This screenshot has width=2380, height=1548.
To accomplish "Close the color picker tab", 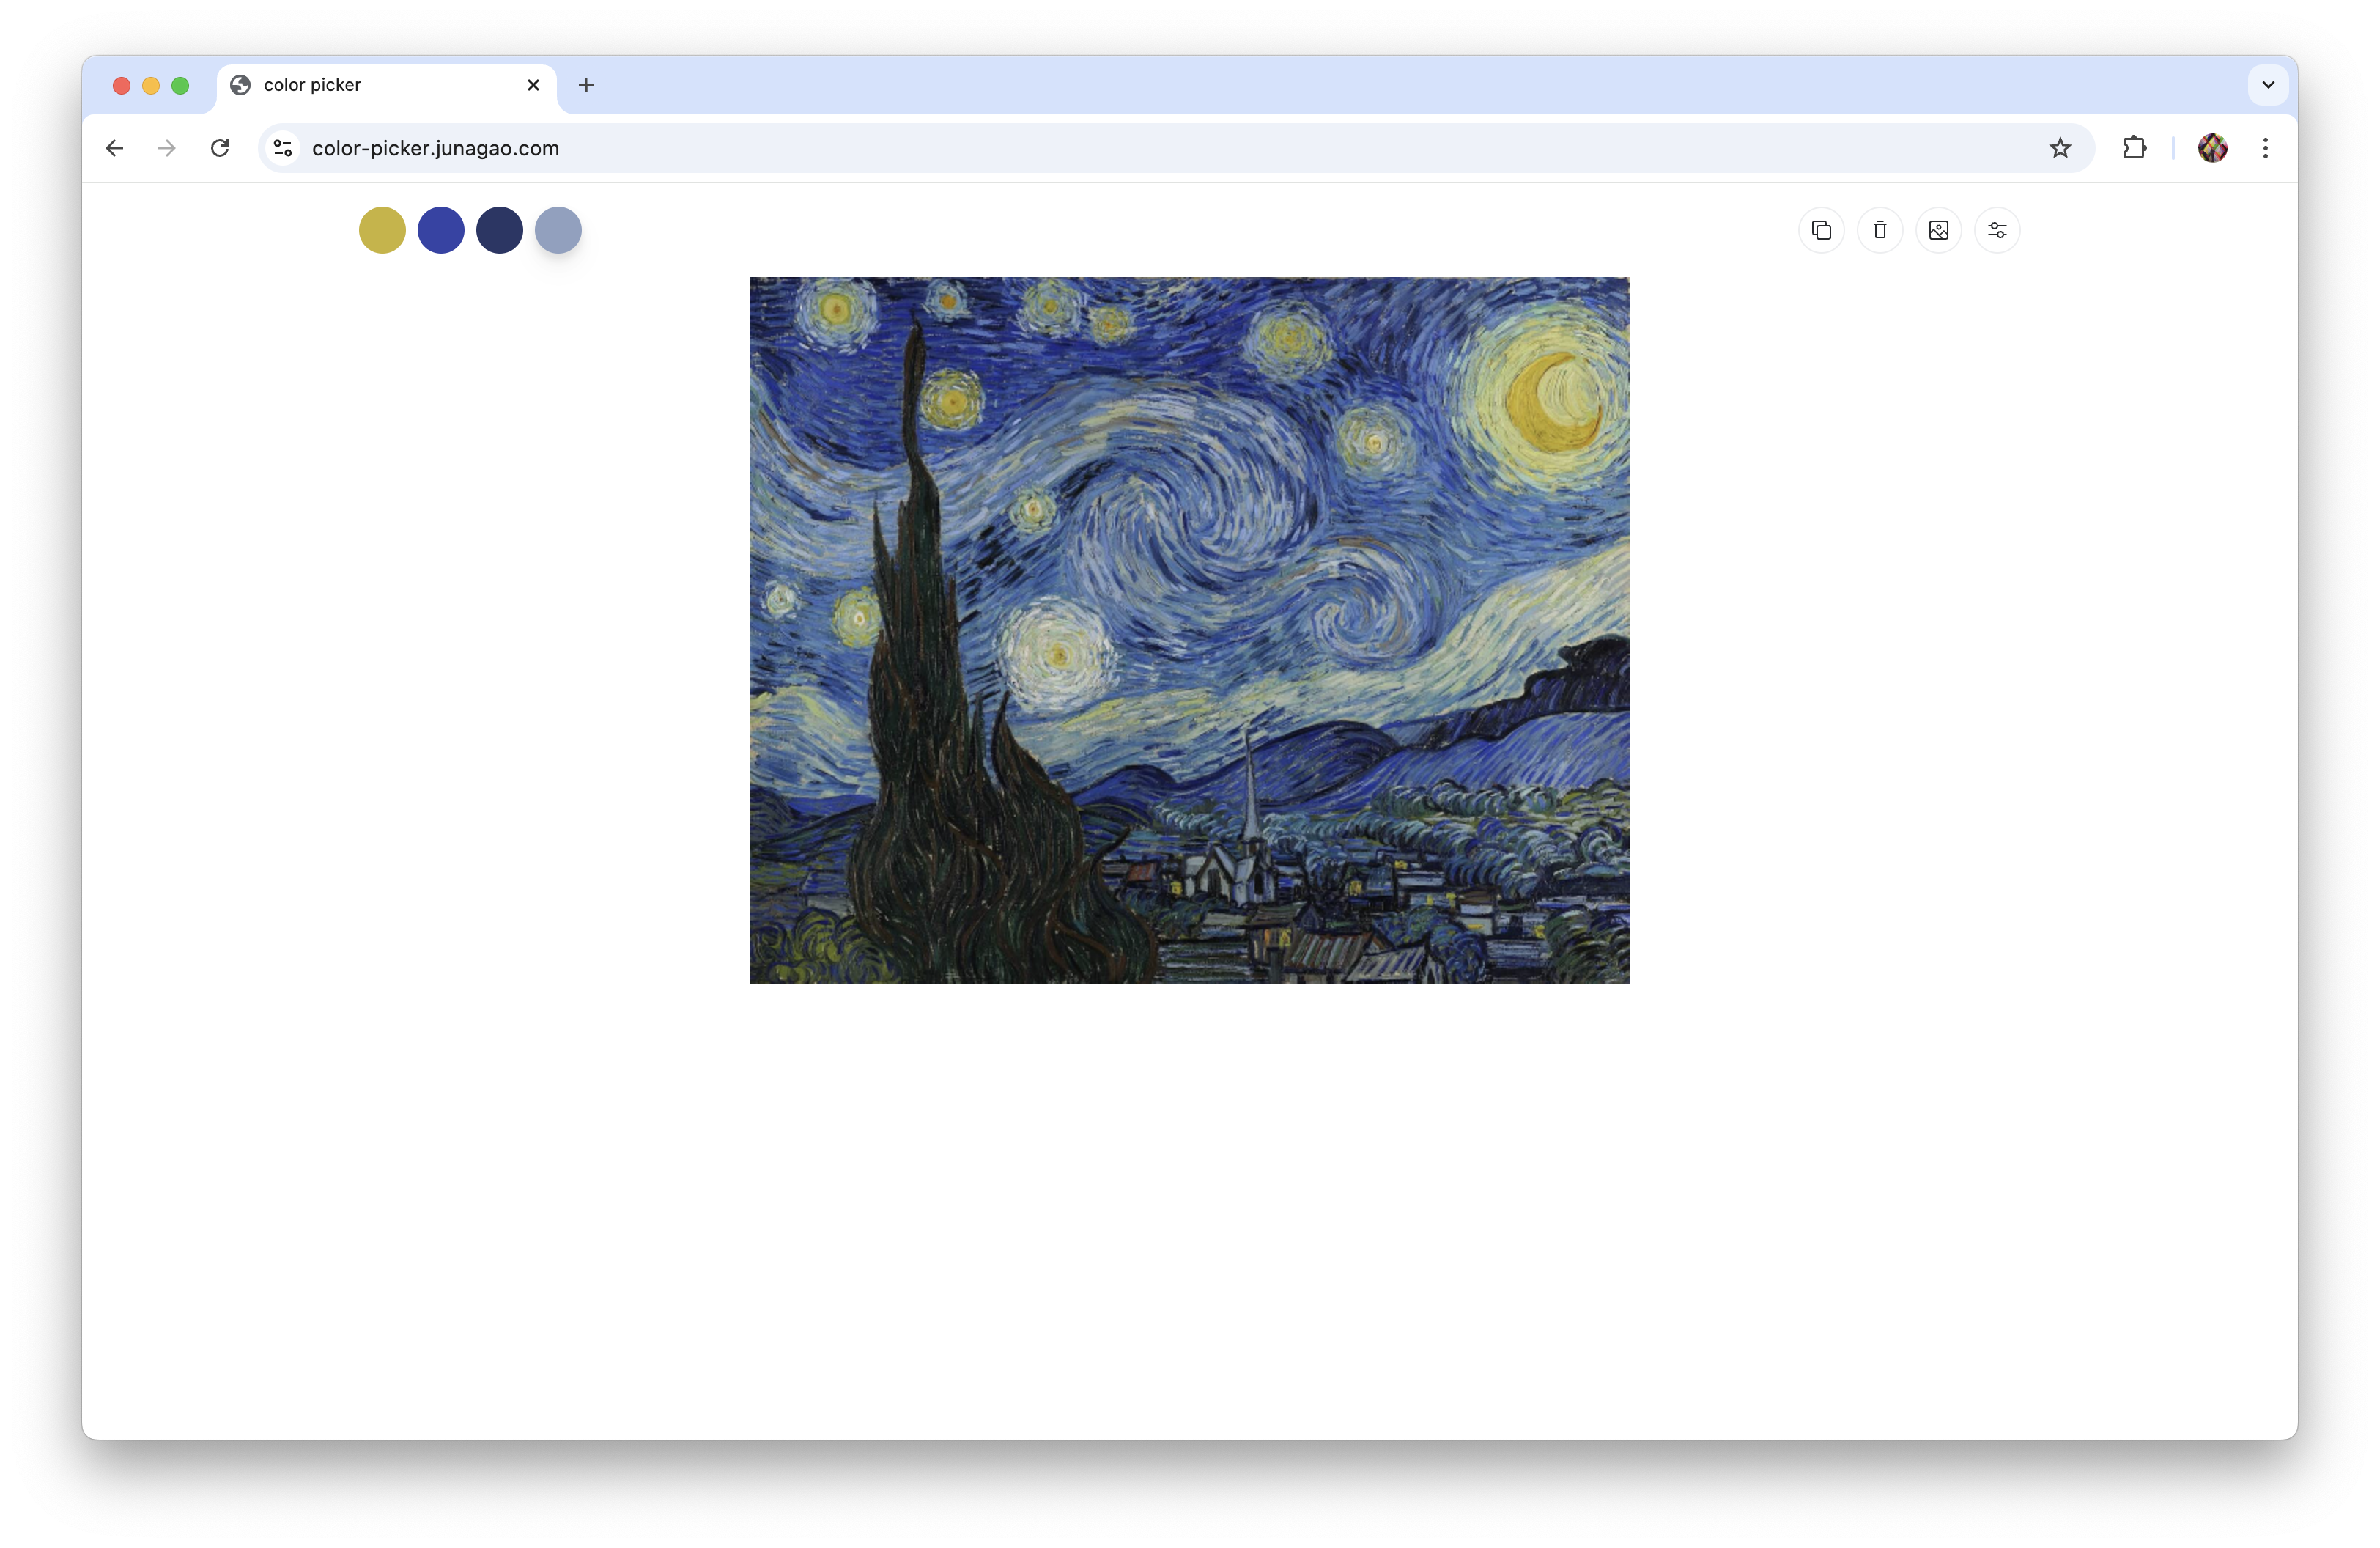I will [x=533, y=85].
